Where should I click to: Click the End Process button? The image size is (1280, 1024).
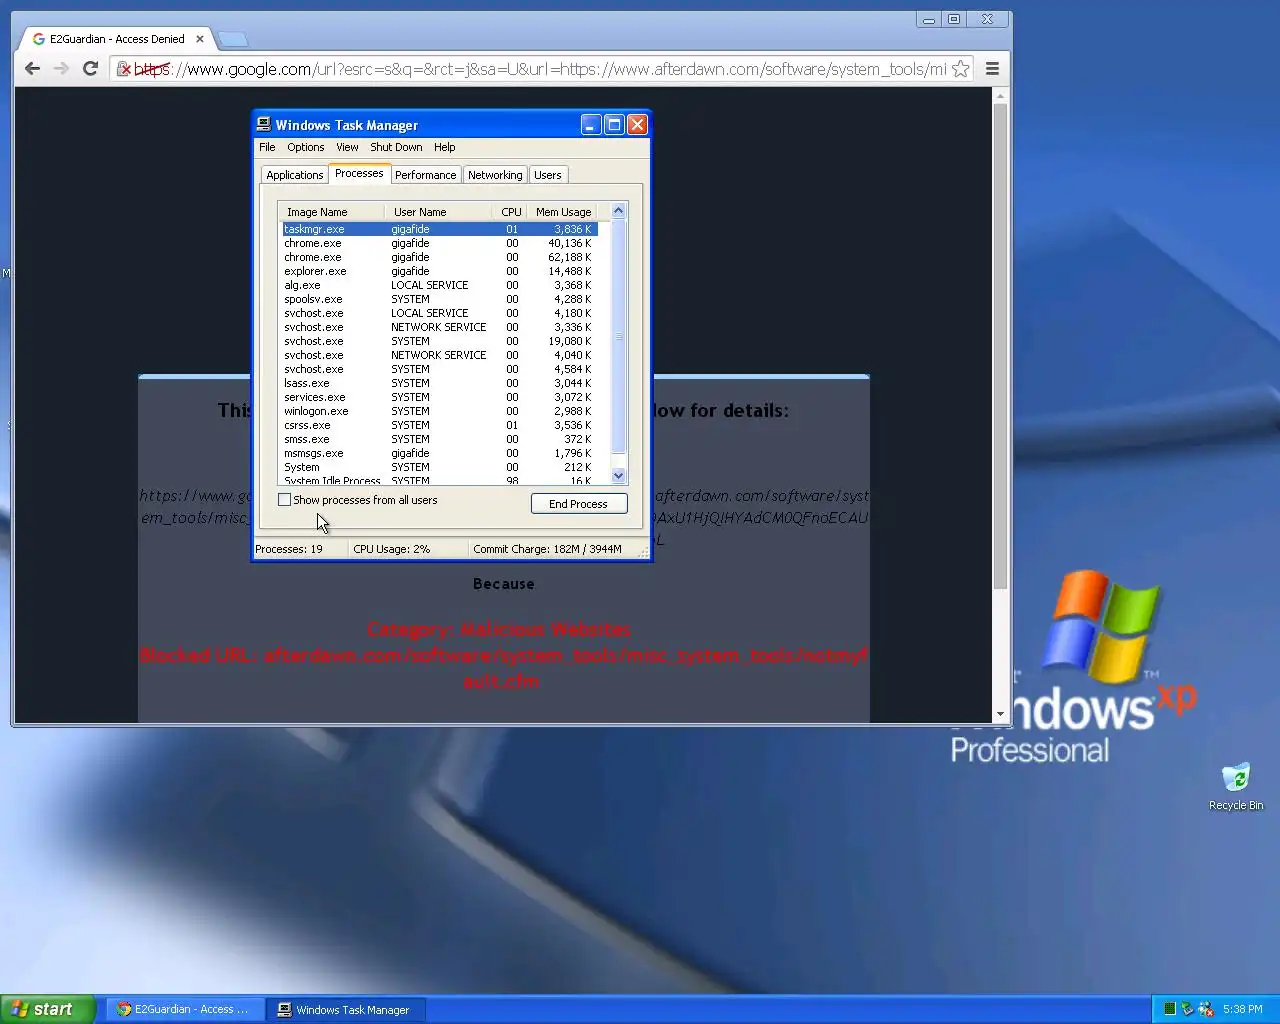click(579, 504)
